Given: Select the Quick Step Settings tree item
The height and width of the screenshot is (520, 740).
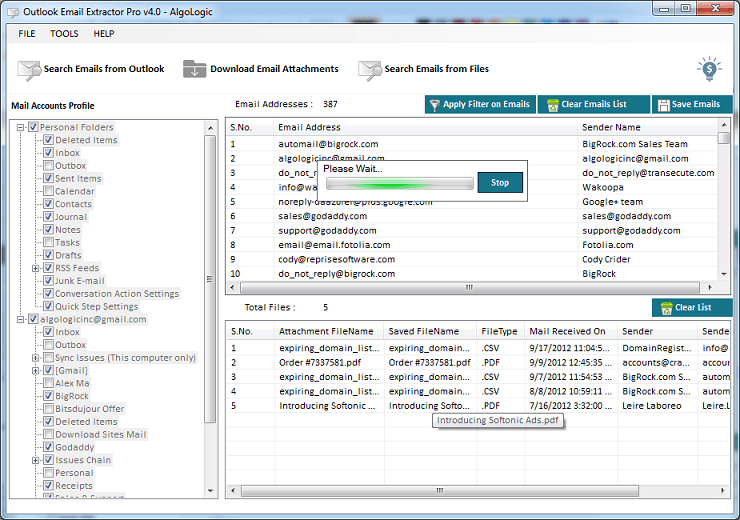Looking at the screenshot, I should [x=96, y=306].
